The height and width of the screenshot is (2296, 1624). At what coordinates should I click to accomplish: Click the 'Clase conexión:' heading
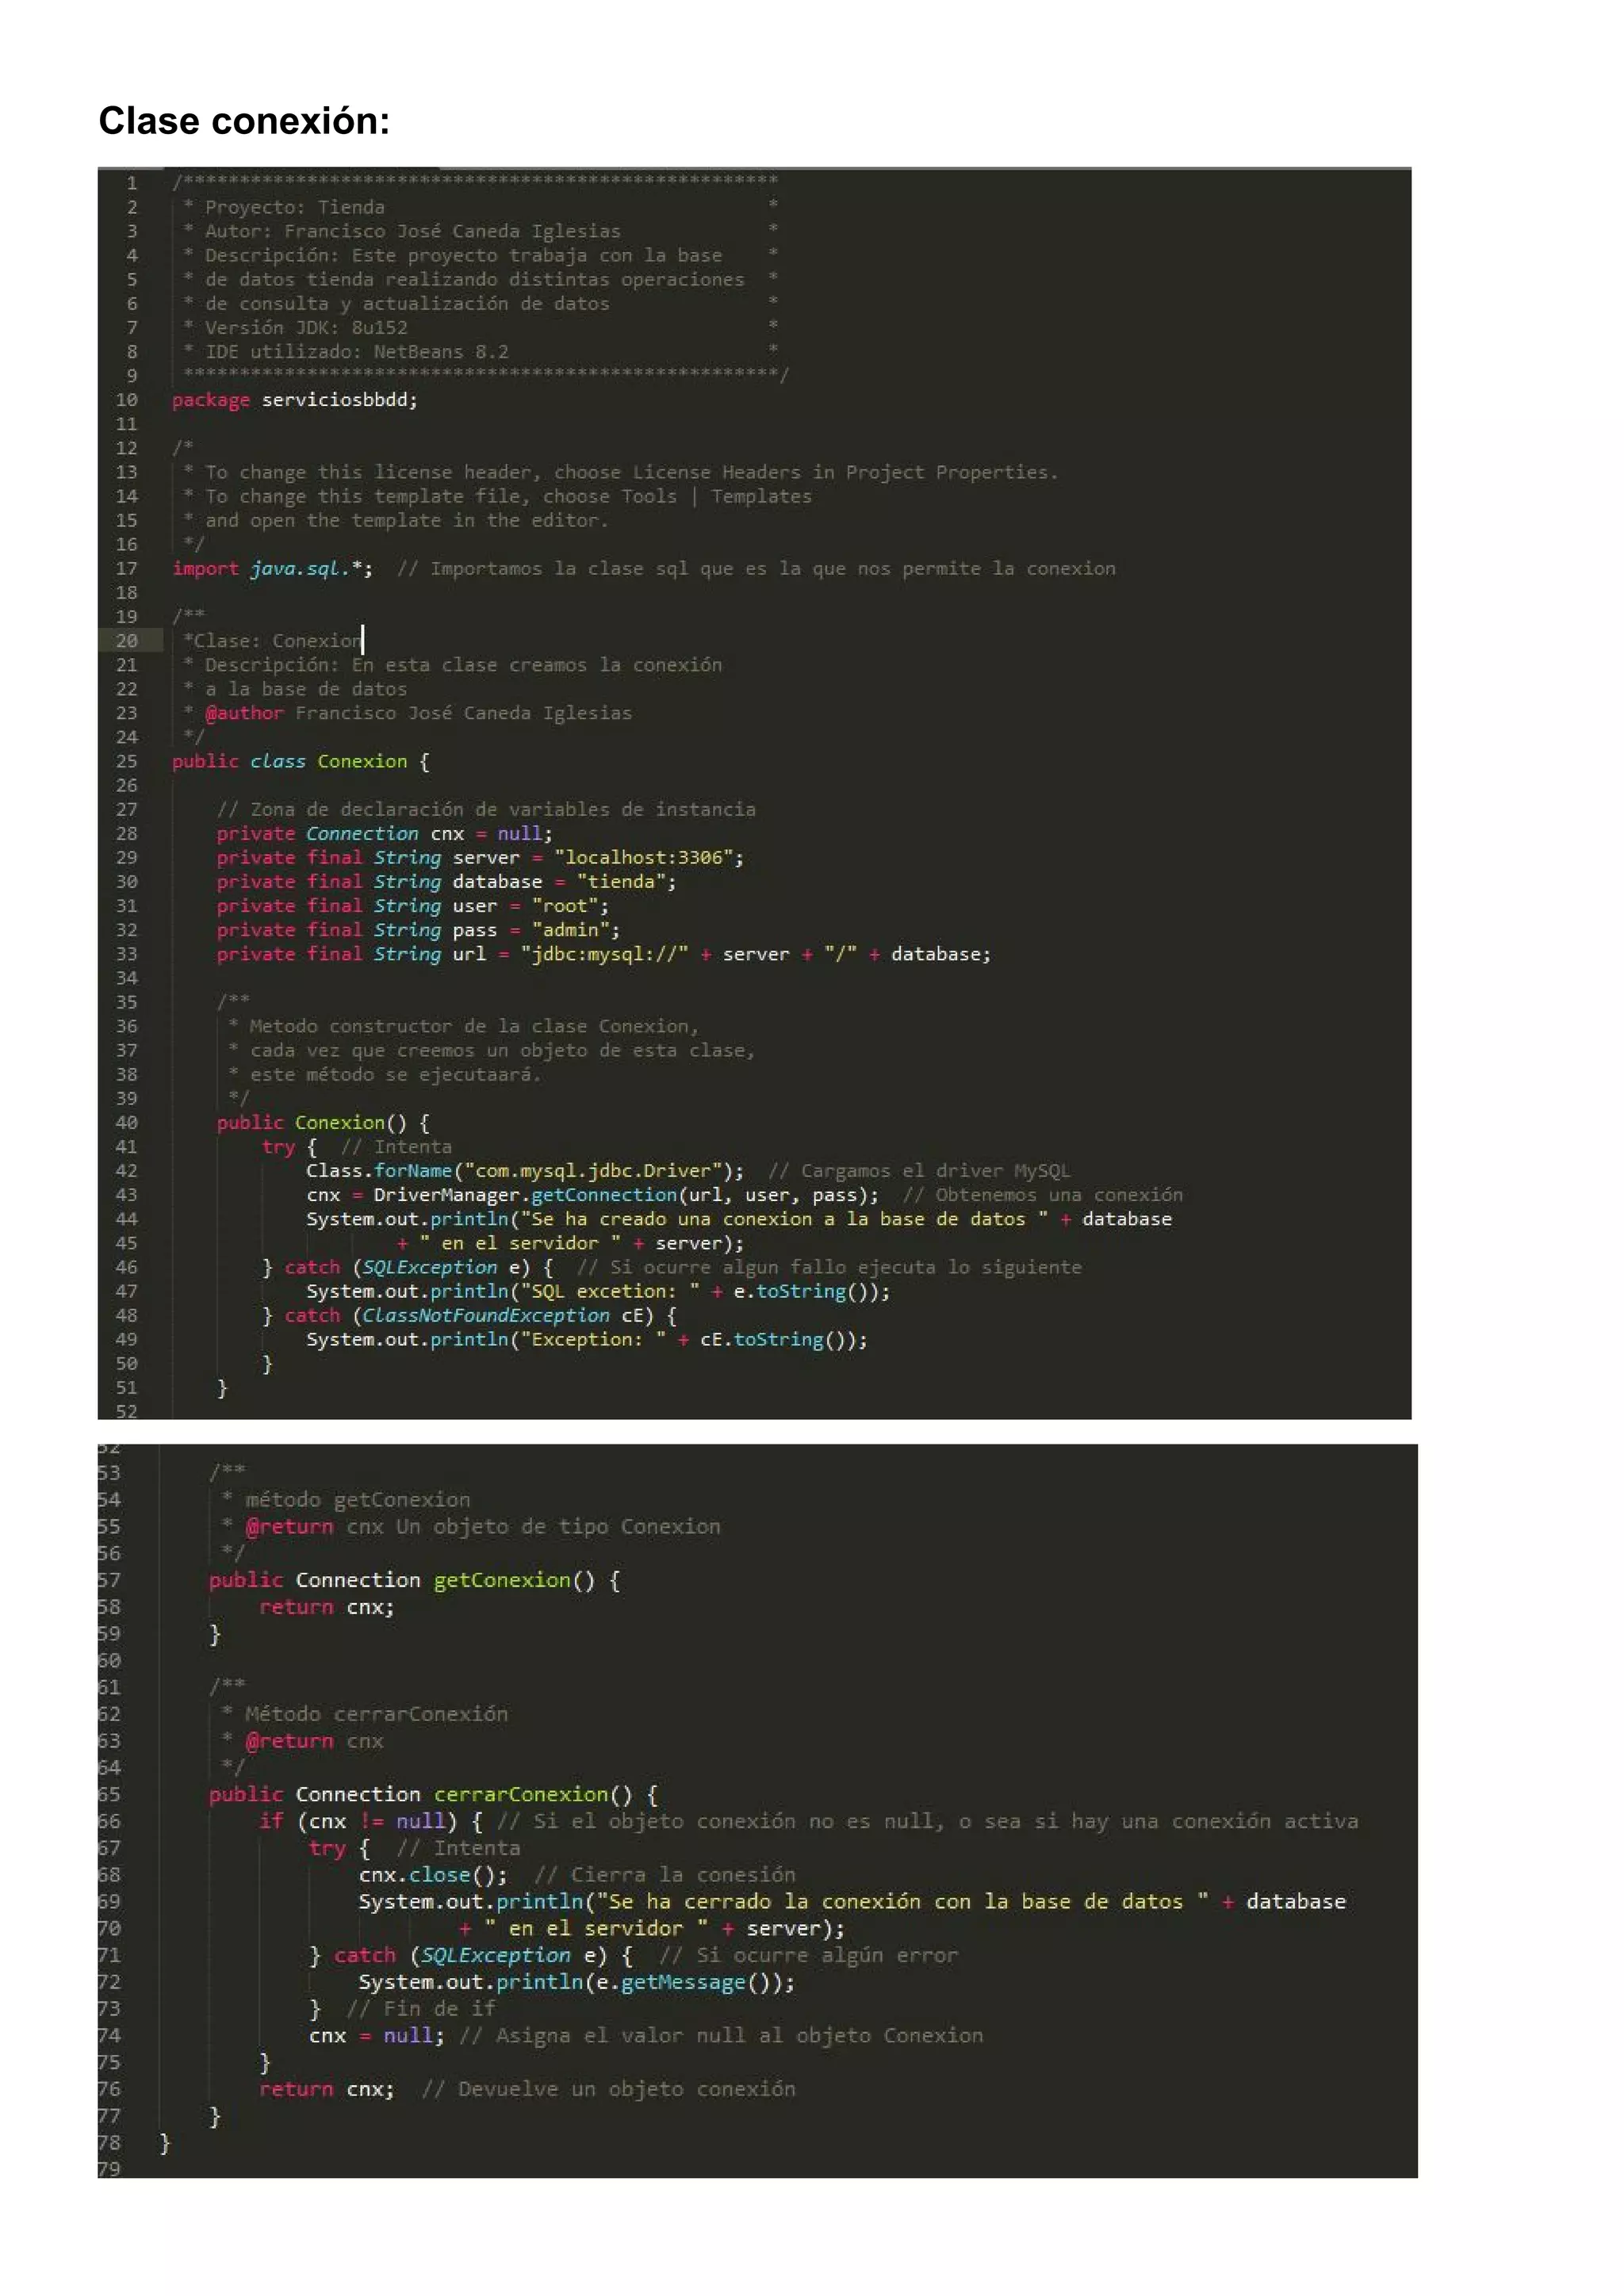[244, 121]
